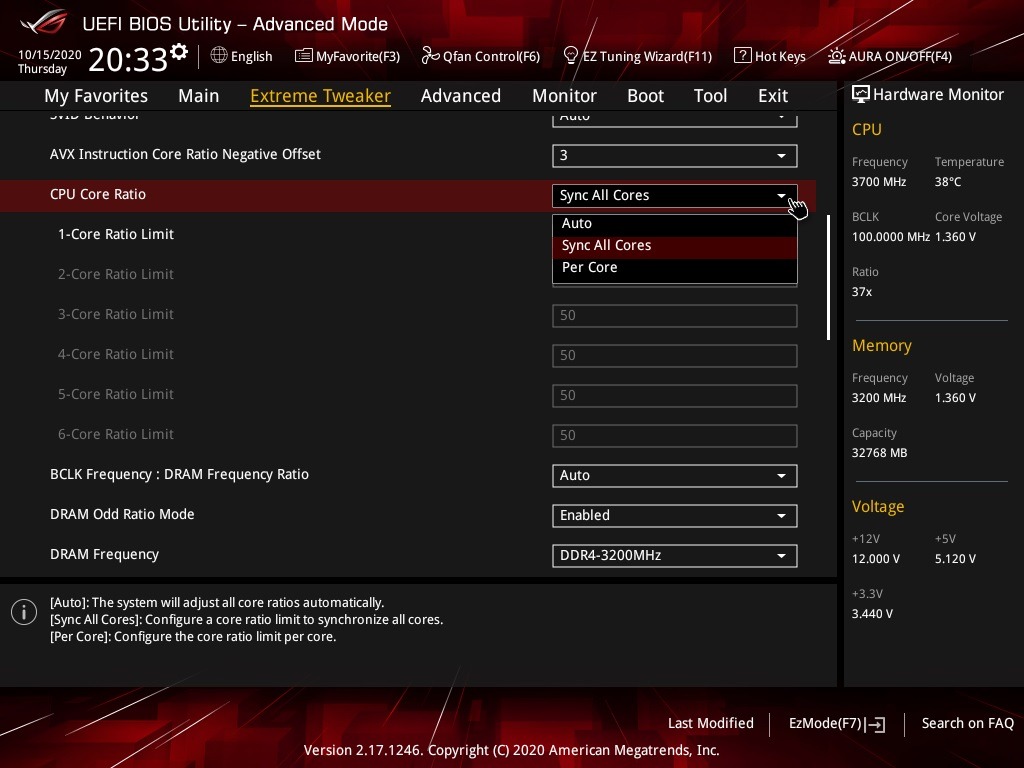
Task: Select the Extreme Tweaker tab
Action: coord(321,95)
